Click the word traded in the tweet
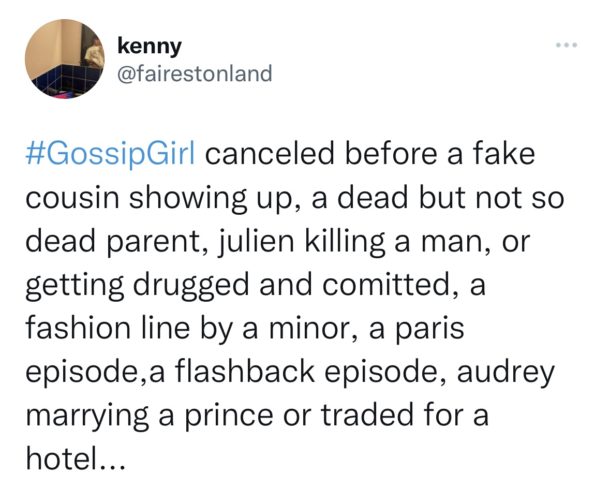Image resolution: width=595 pixels, height=488 pixels. click(x=367, y=415)
